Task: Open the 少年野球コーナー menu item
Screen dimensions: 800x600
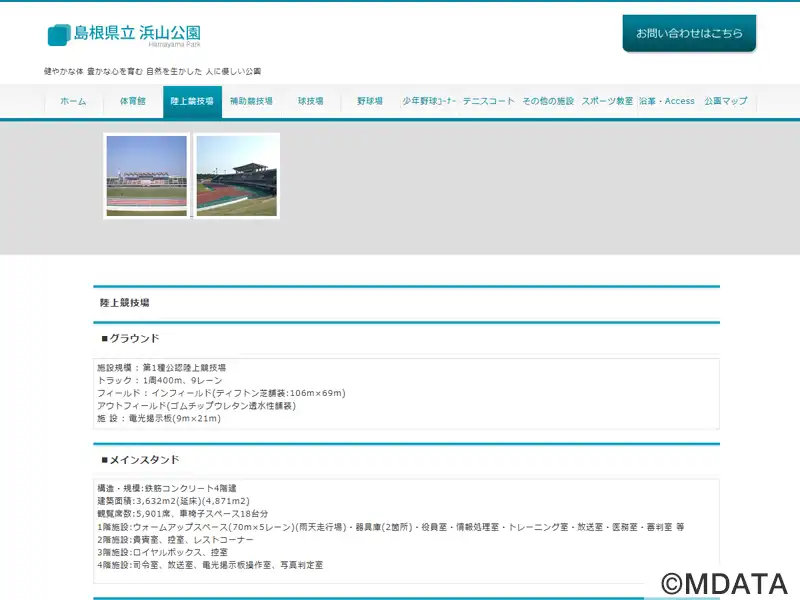Action: pos(429,101)
